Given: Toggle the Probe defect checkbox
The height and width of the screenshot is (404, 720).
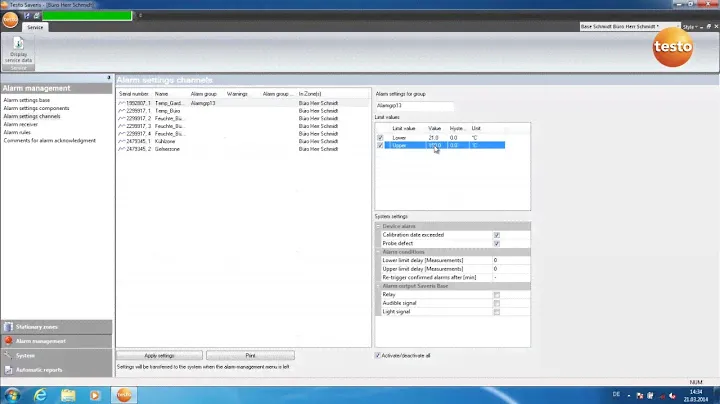Looking at the screenshot, I should (496, 243).
